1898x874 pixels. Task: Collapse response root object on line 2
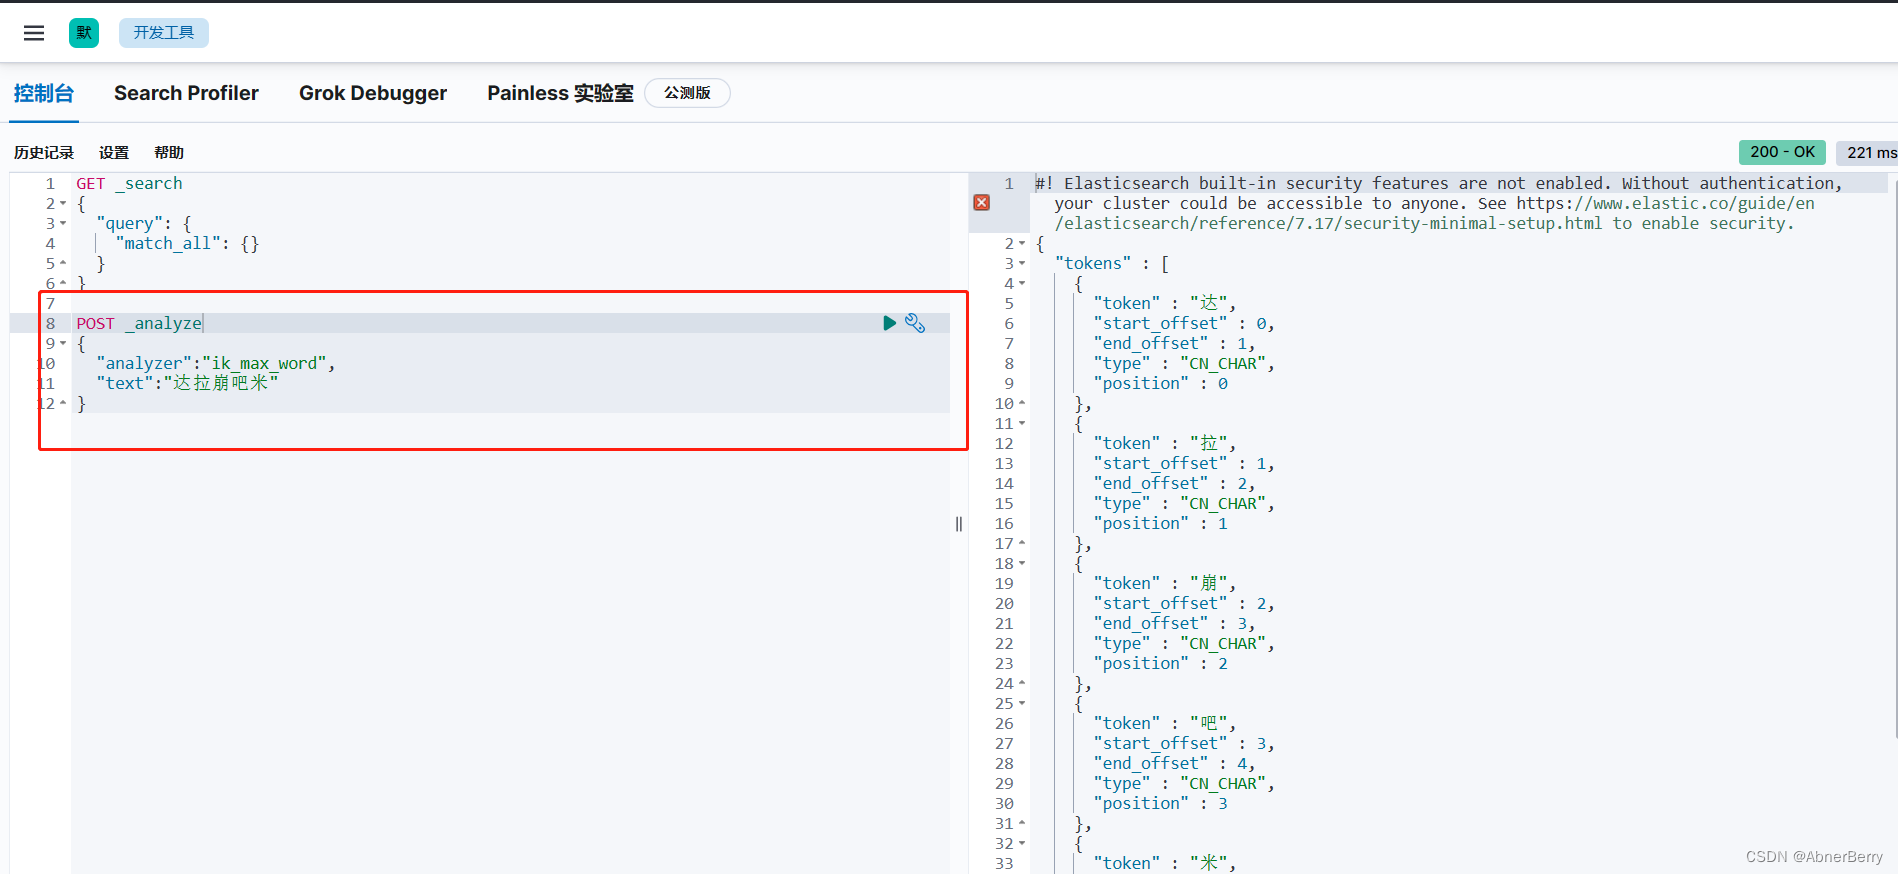point(1022,243)
